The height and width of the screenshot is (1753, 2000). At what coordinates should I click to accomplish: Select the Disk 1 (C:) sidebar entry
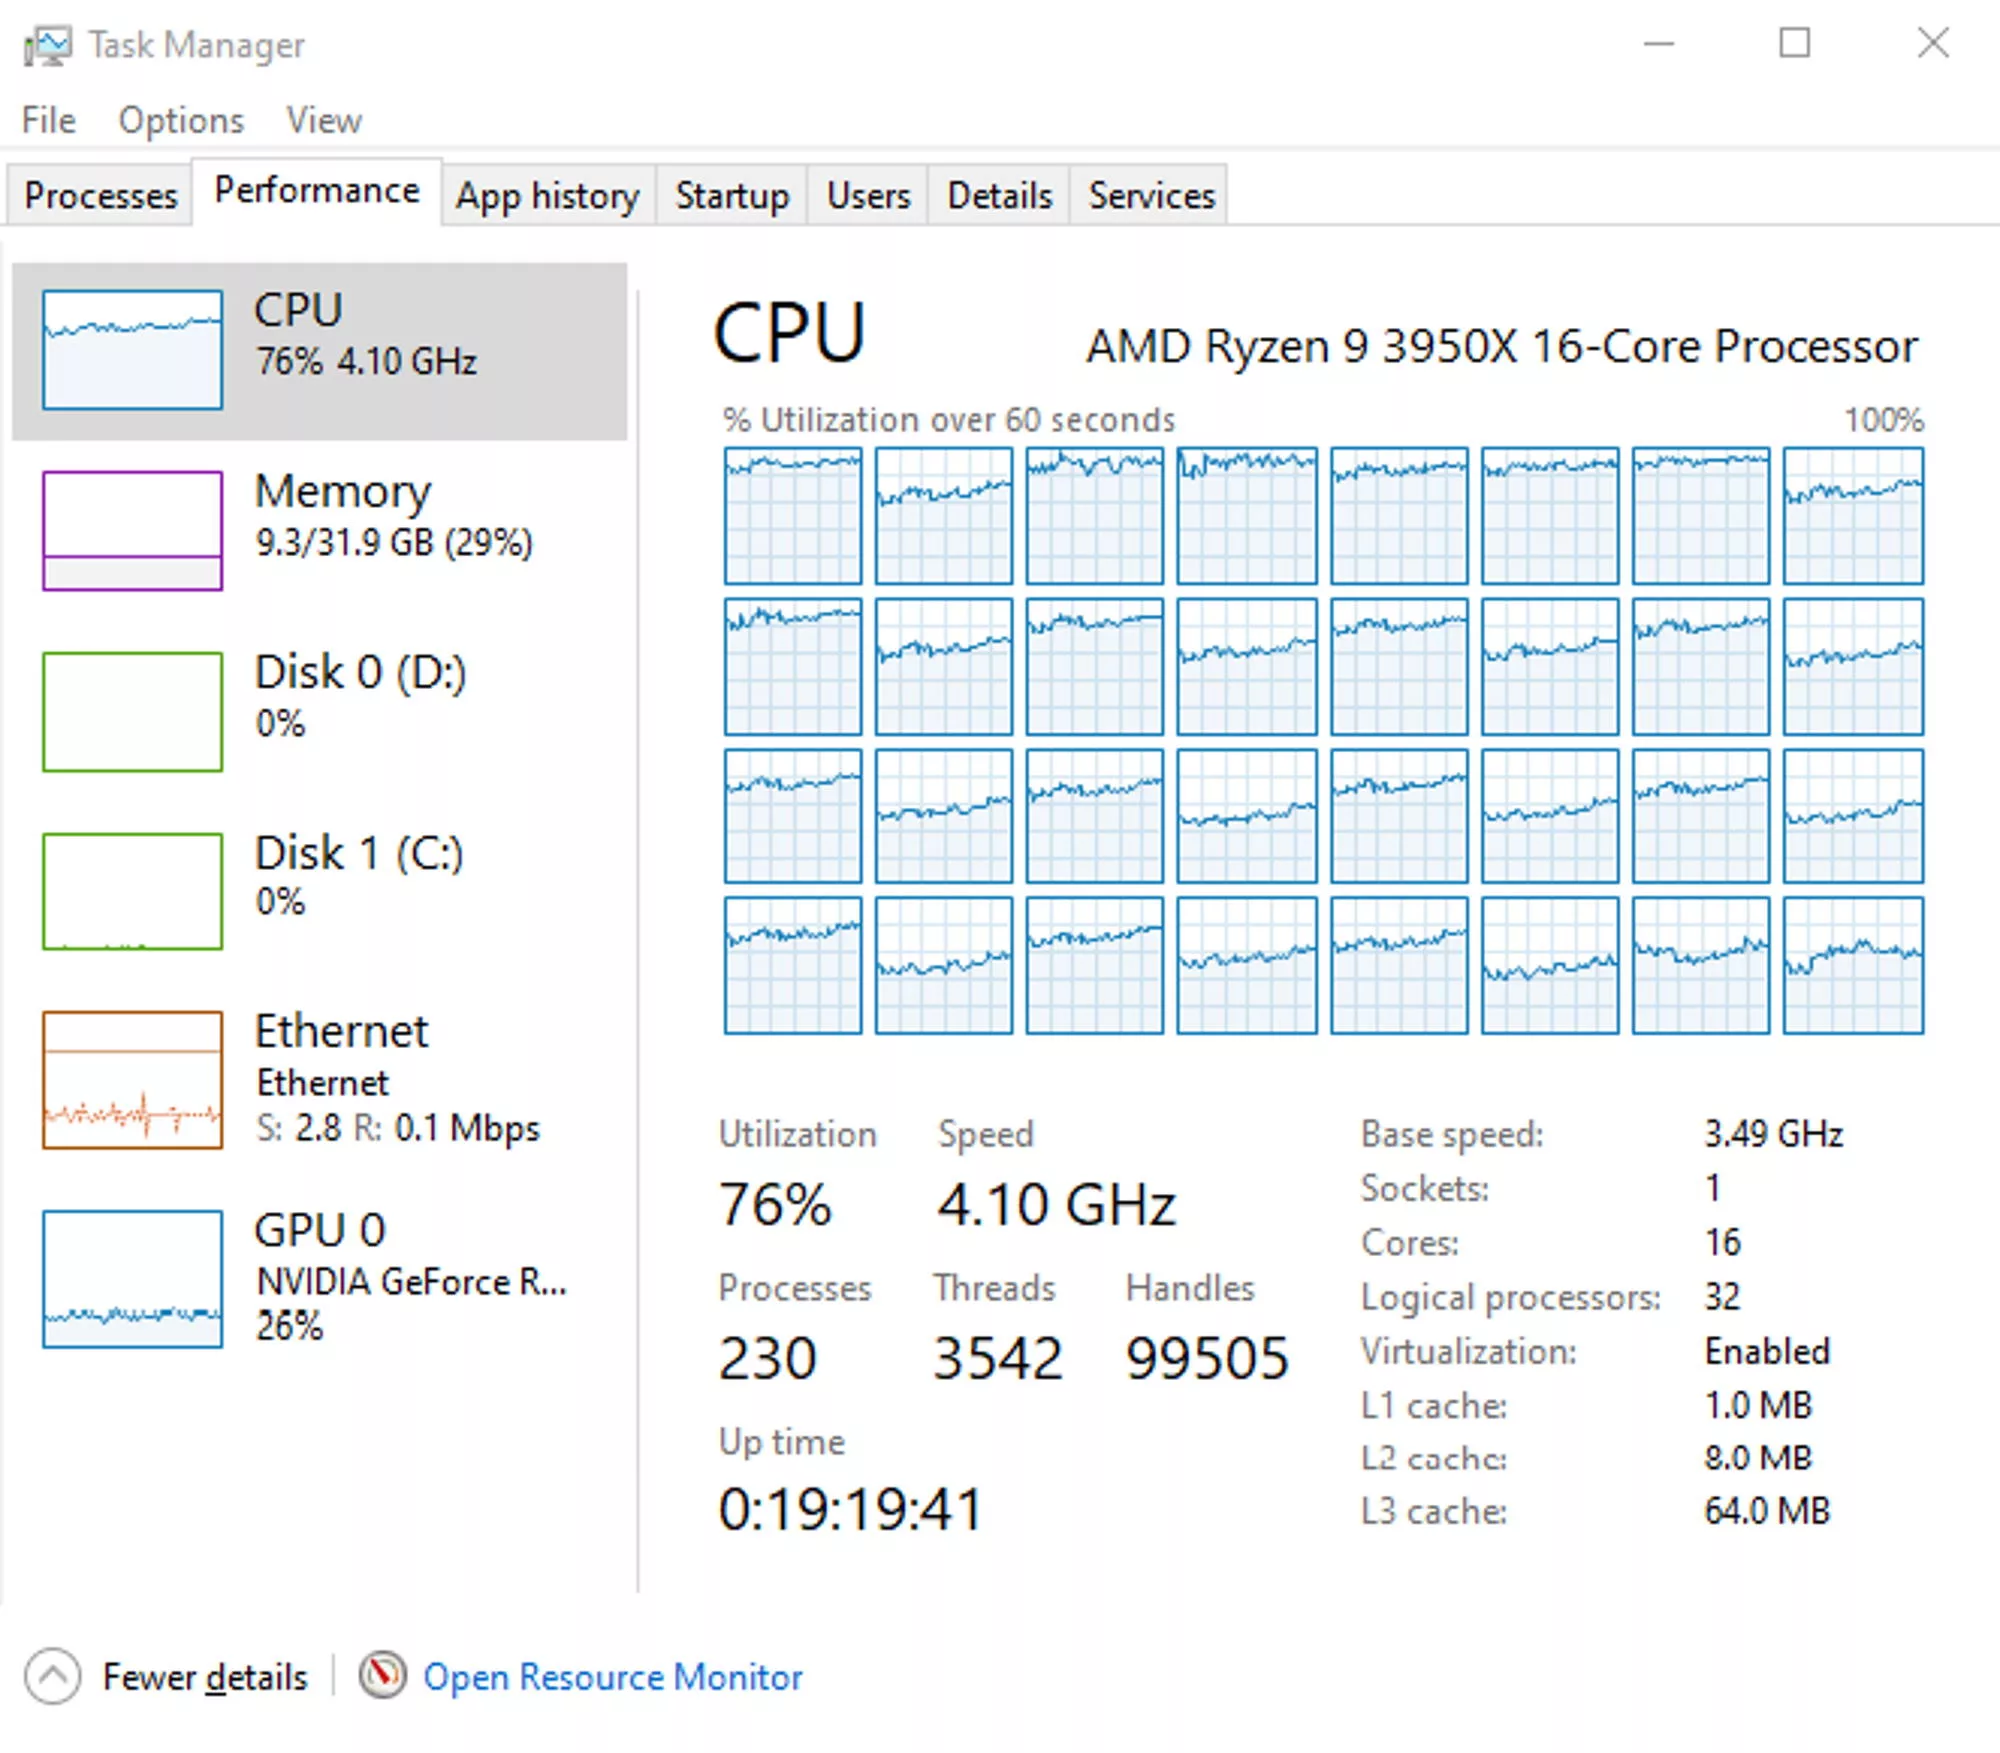point(320,891)
